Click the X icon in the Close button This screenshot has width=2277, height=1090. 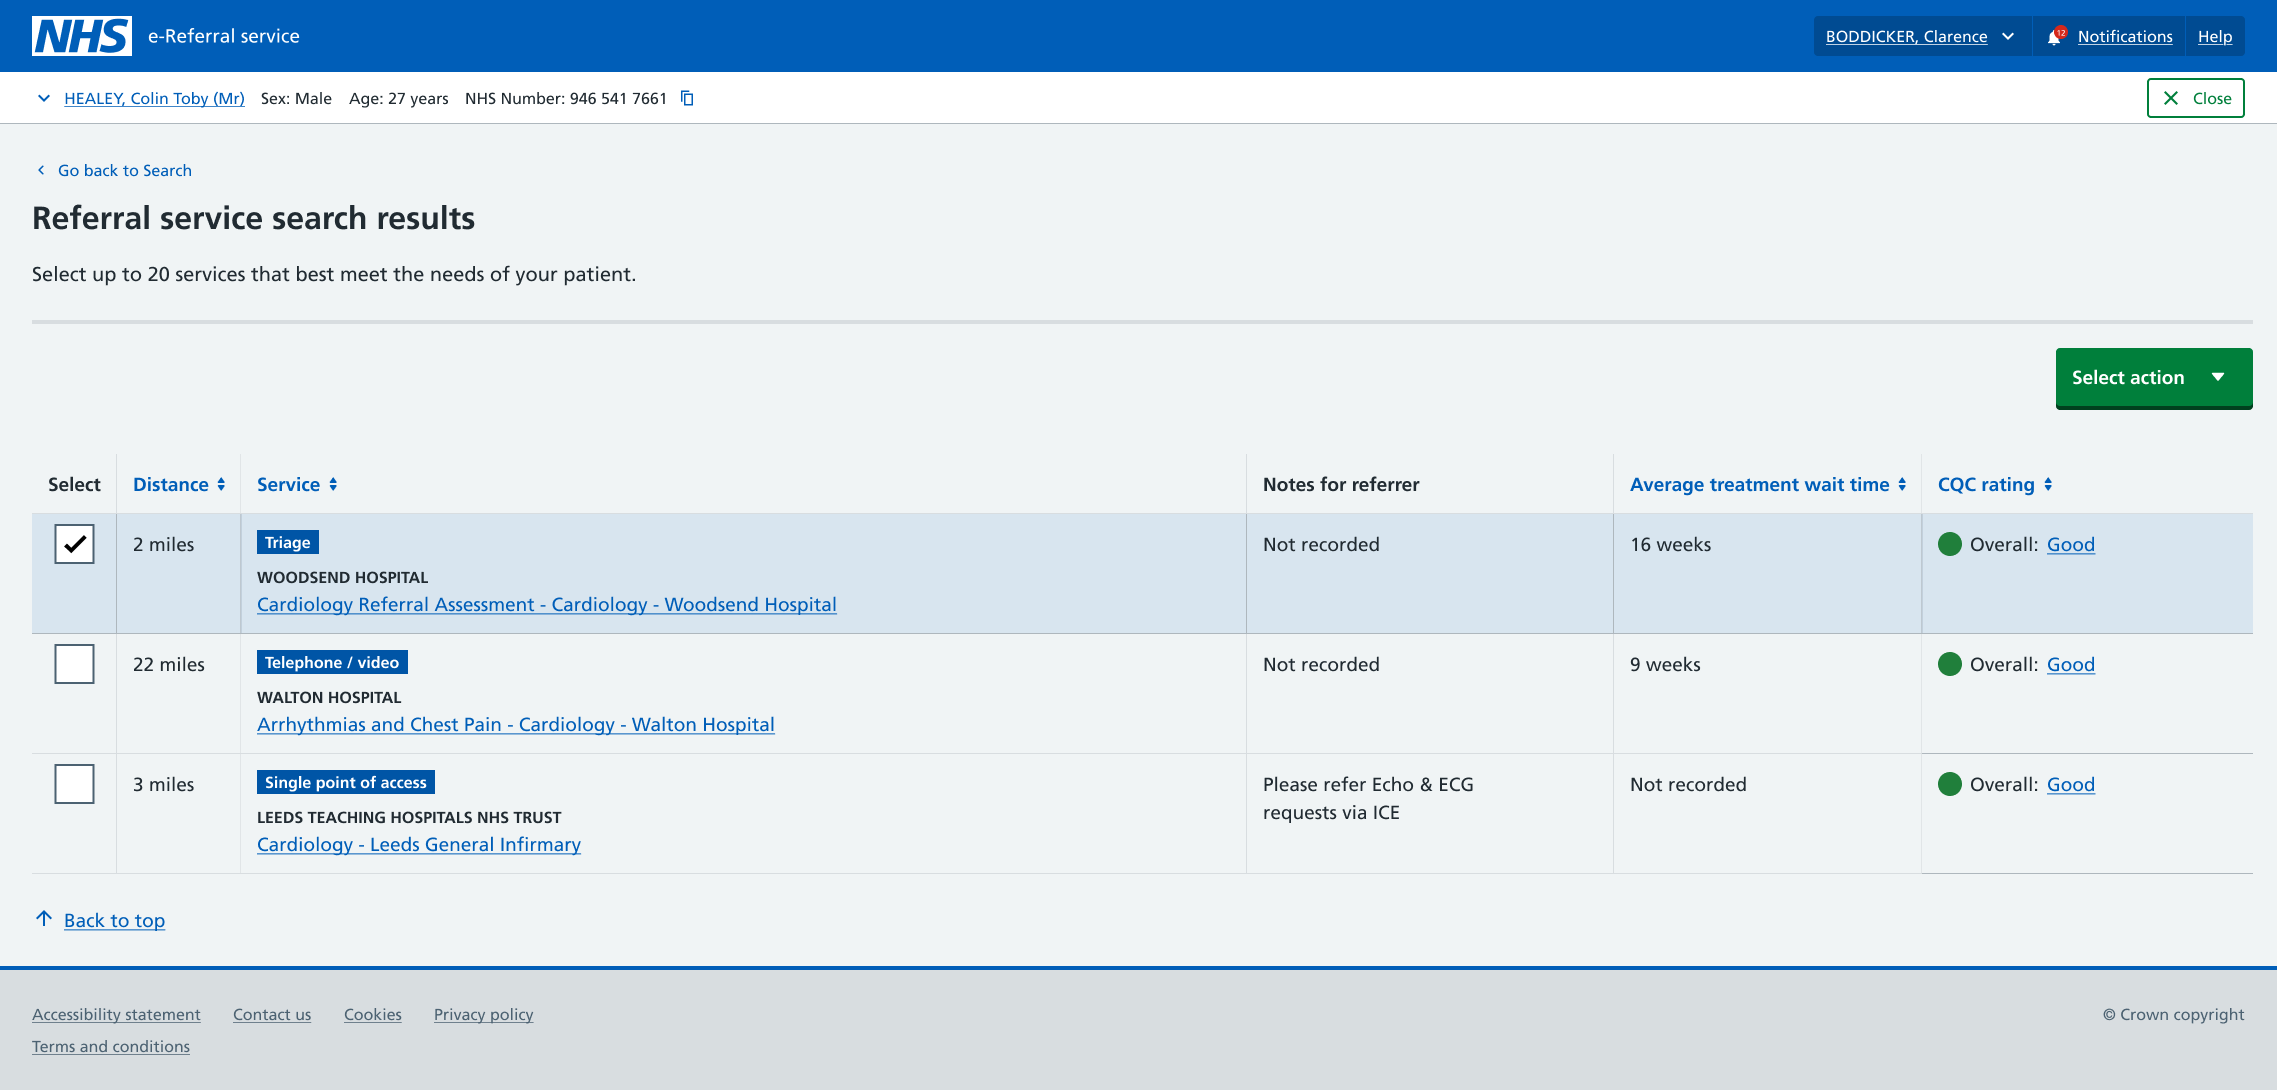pos(2171,98)
